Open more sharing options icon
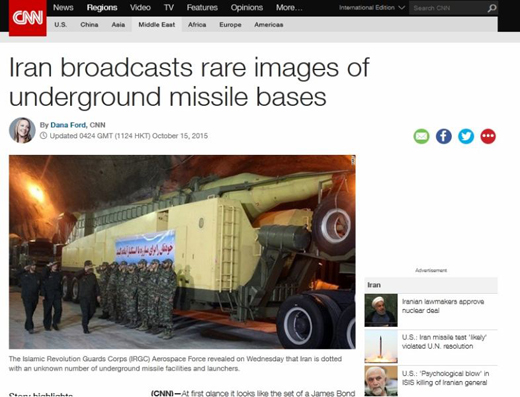This screenshot has height=397, width=520. pos(488,136)
